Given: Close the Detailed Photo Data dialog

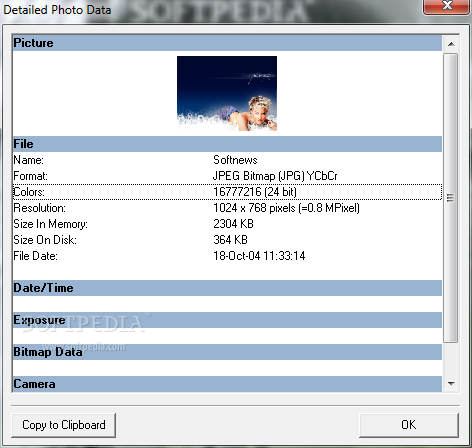Looking at the screenshot, I should 447,7.
